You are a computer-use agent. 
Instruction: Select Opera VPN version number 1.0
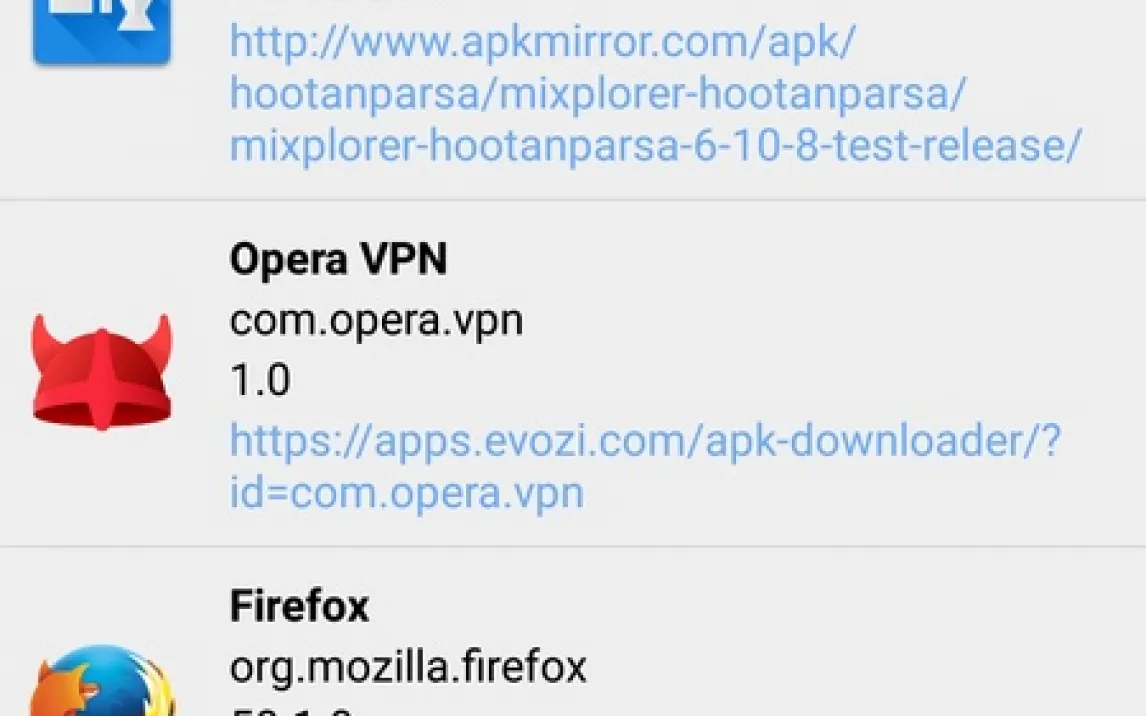260,380
